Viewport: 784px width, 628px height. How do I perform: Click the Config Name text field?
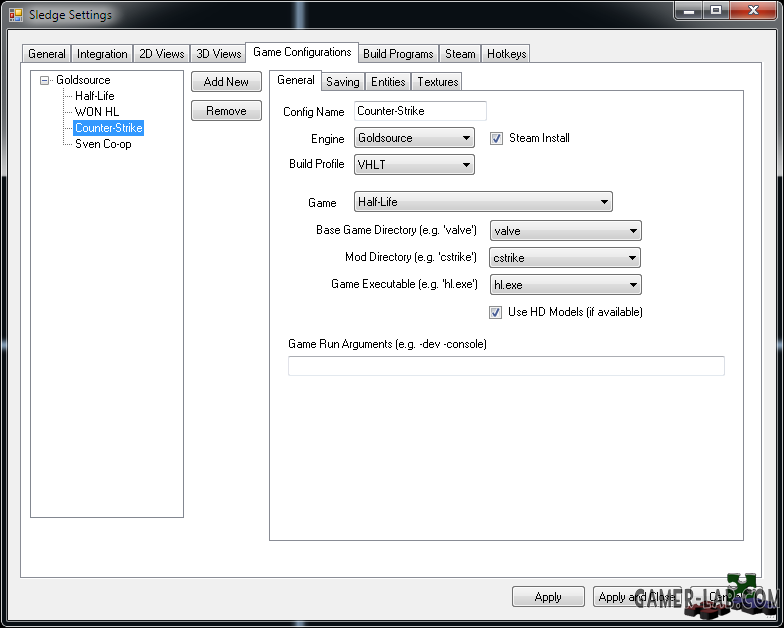coord(420,111)
